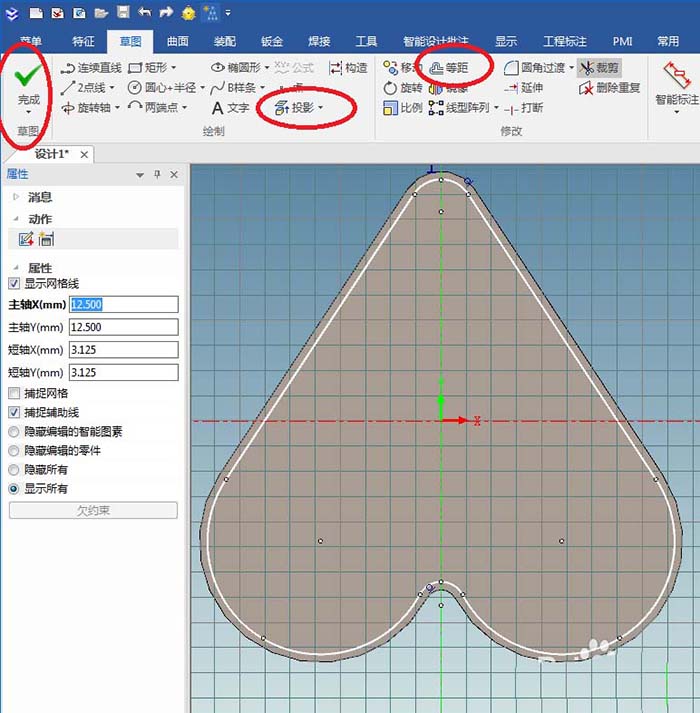The image size is (700, 713).
Task: Switch to the 装配 ribbon tab
Action: 225,42
